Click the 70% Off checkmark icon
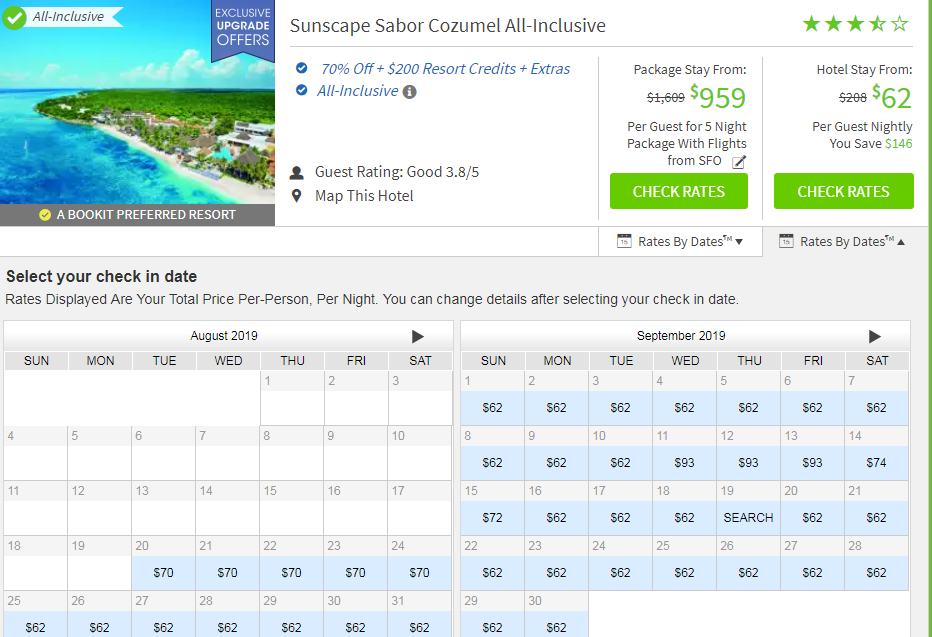Image resolution: width=932 pixels, height=637 pixels. (x=302, y=68)
